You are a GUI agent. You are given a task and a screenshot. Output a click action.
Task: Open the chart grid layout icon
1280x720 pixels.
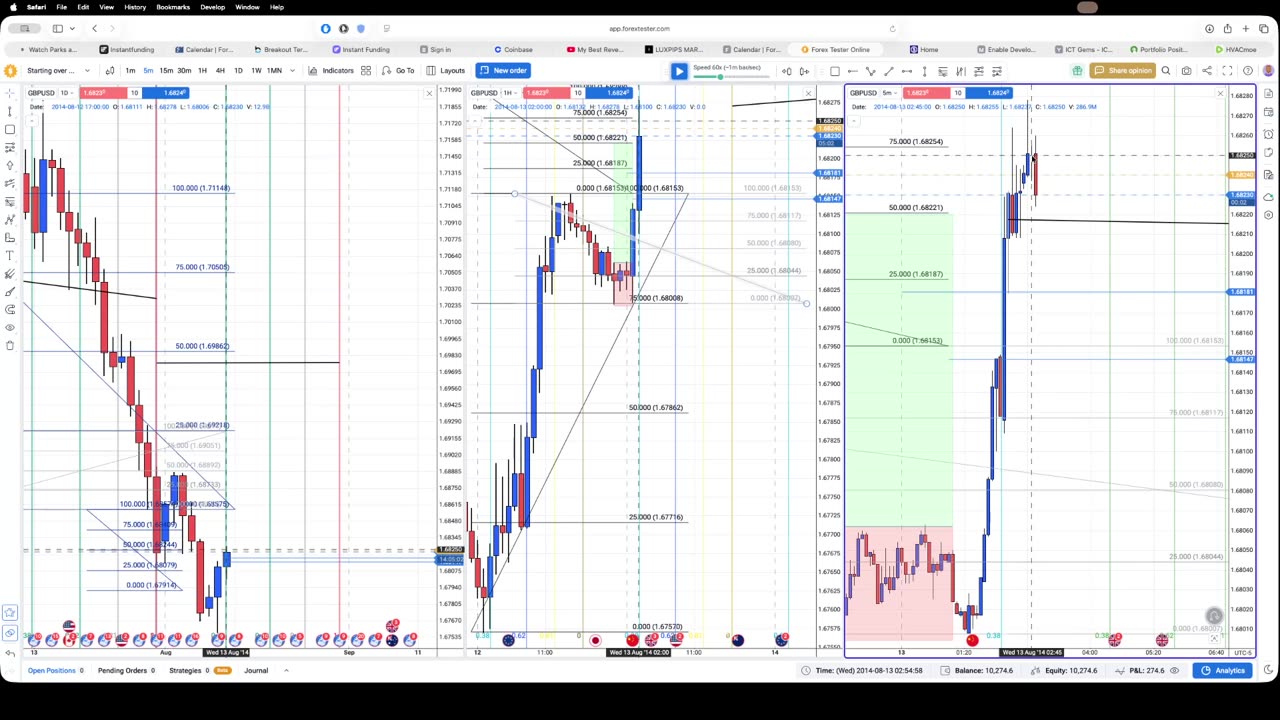click(366, 70)
